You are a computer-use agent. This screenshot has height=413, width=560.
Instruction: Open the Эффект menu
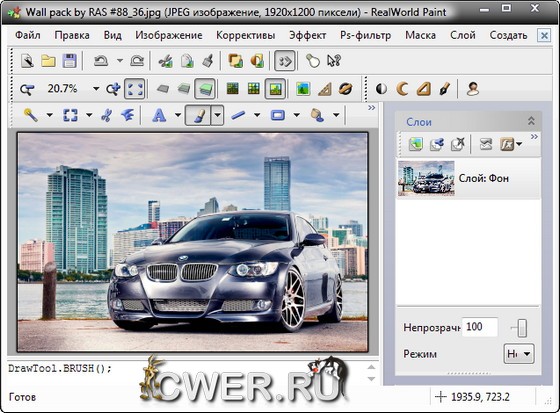(x=307, y=35)
